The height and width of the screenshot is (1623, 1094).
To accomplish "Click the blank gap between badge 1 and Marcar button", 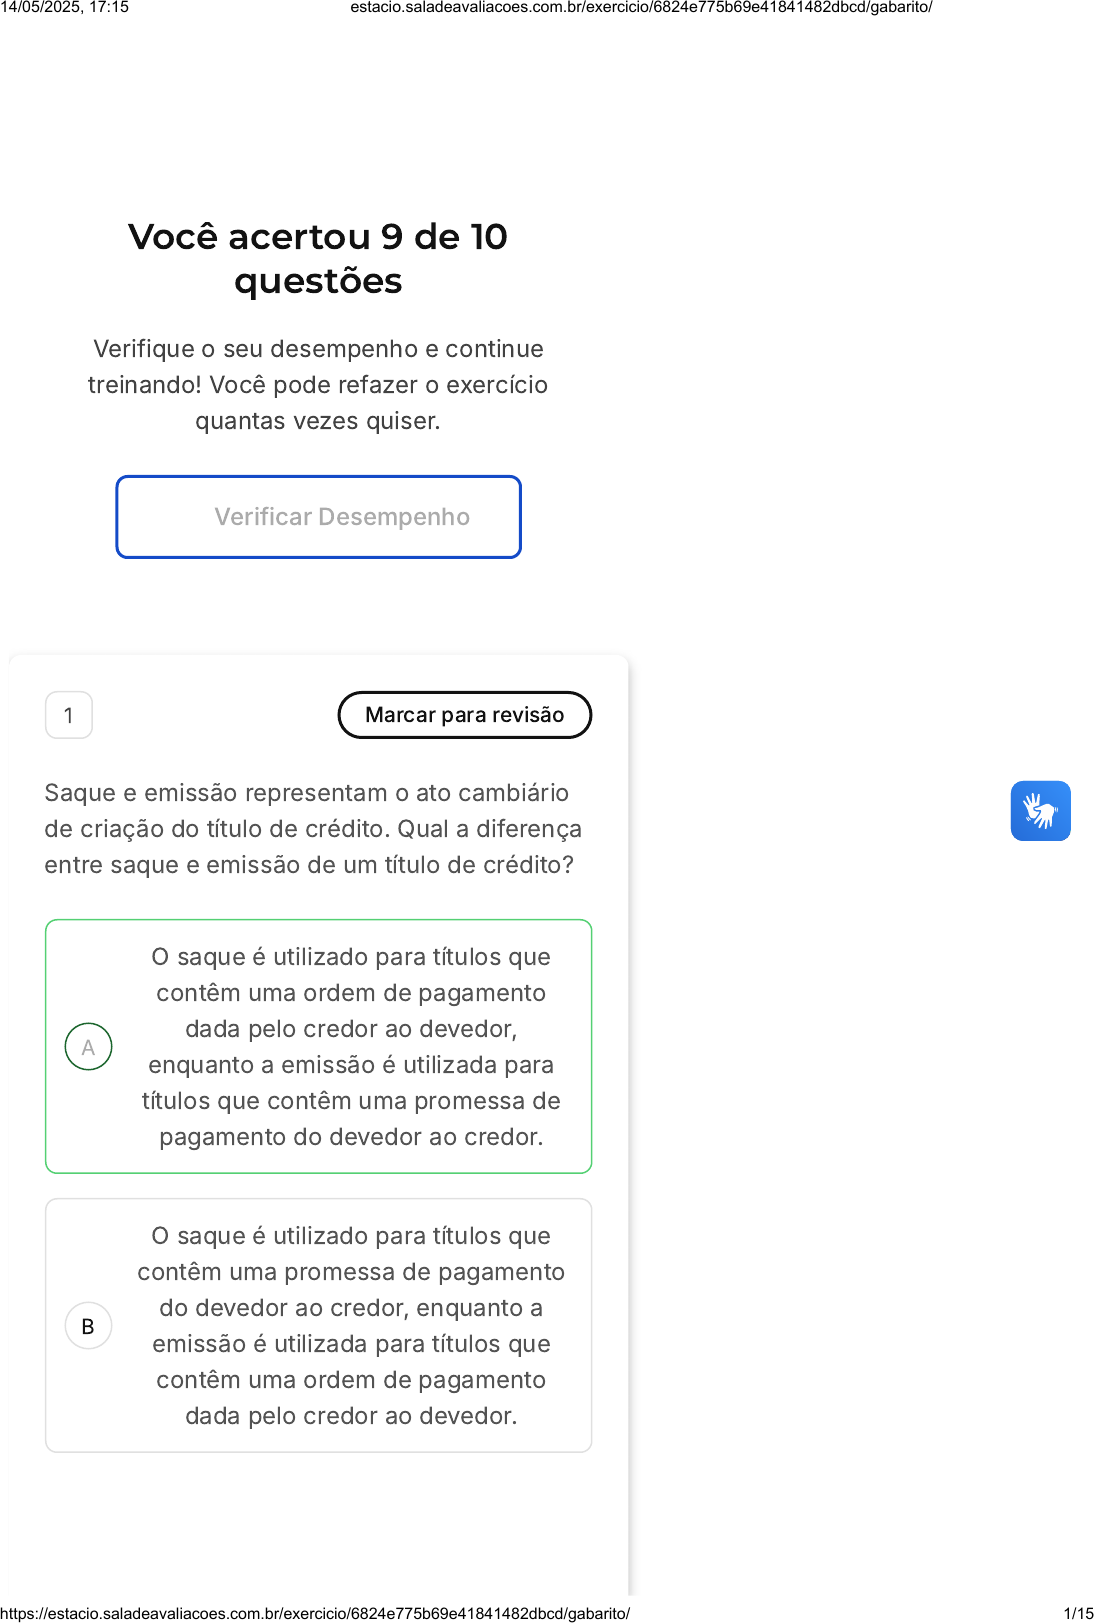I will tap(215, 715).
